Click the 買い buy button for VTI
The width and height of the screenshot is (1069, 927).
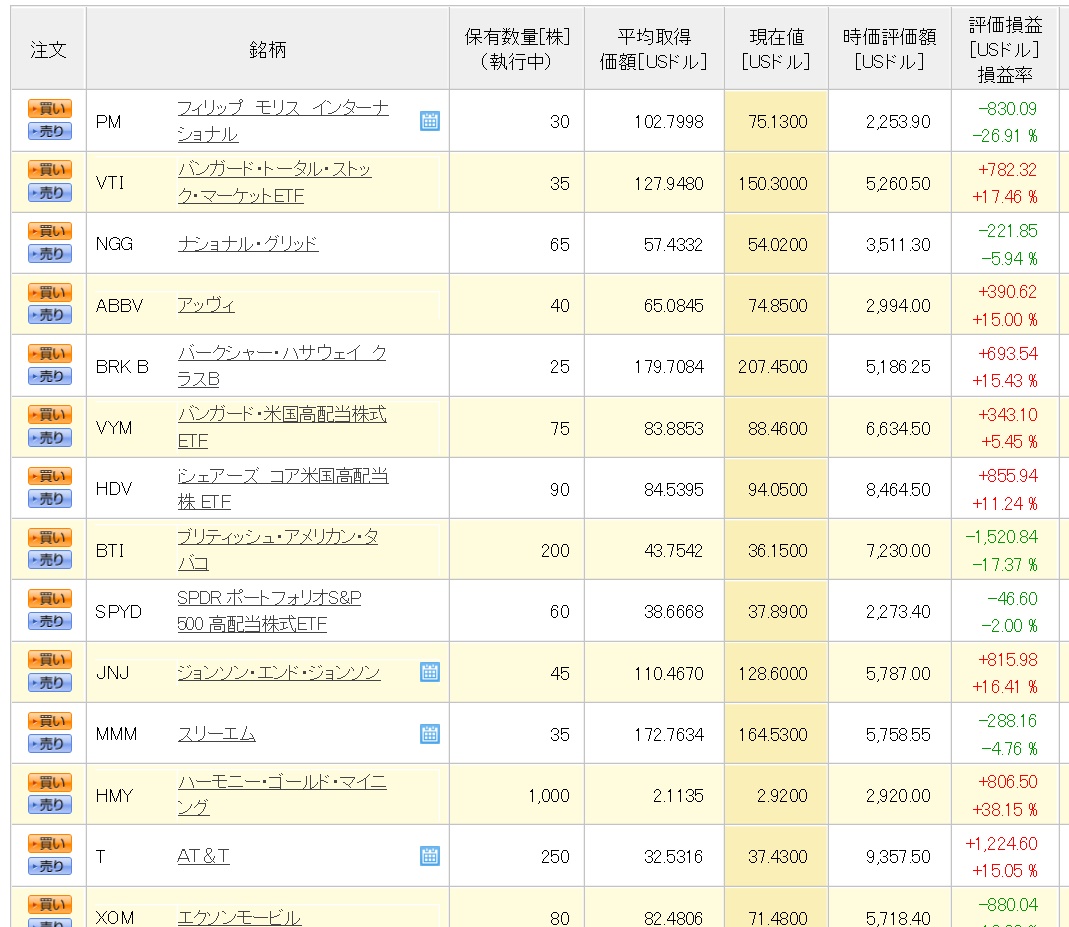pyautogui.click(x=49, y=170)
